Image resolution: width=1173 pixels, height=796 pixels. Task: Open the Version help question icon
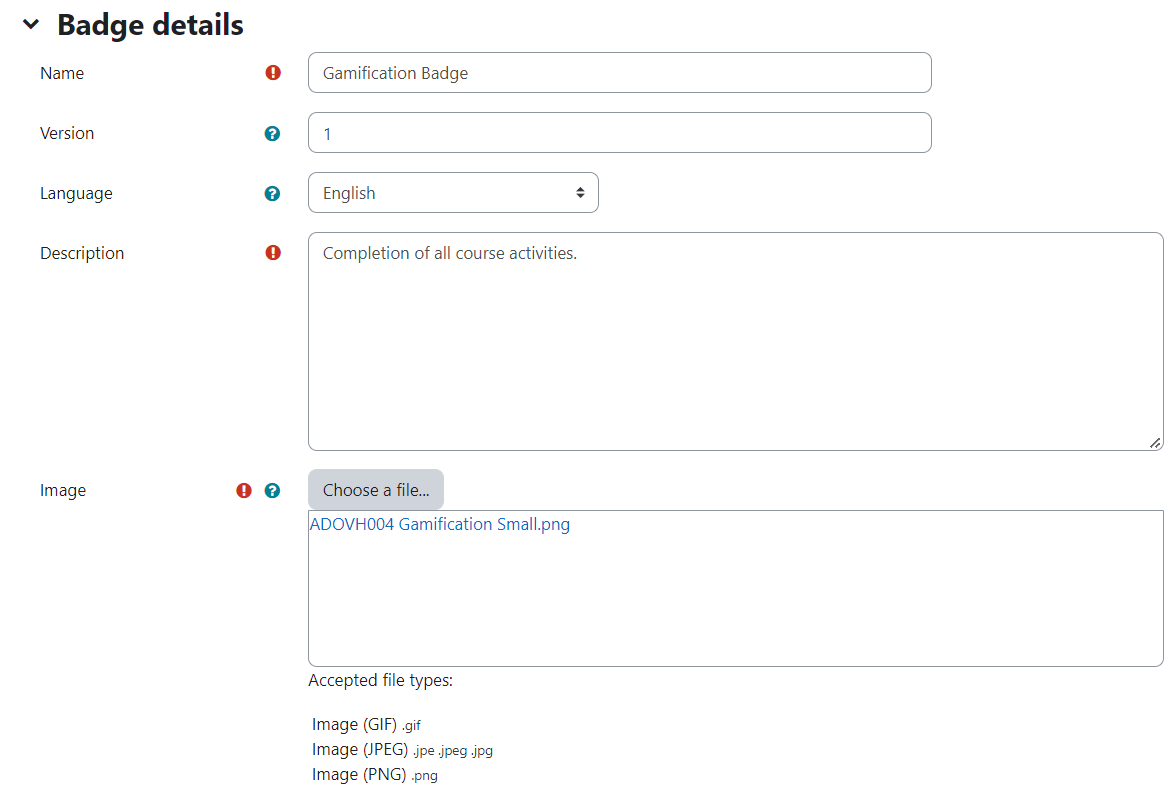point(272,133)
